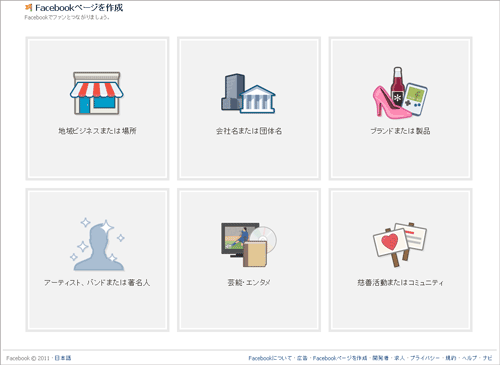Click the office buildings company icon

point(248,93)
